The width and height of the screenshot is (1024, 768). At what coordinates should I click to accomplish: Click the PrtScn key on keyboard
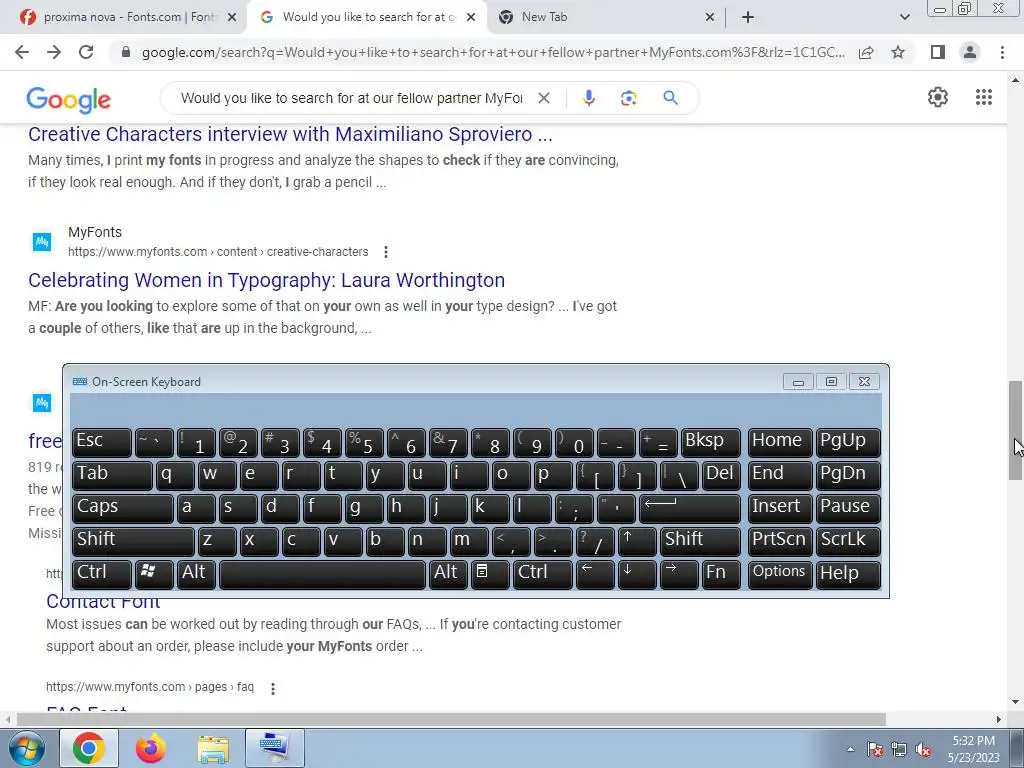780,541
